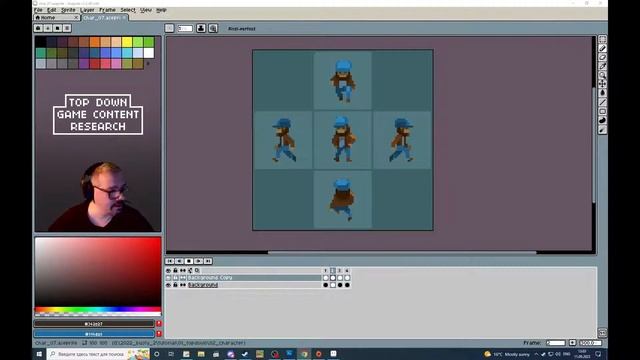Select the Eyedropper tool
Viewport: 640px width, 360px height.
(x=602, y=66)
